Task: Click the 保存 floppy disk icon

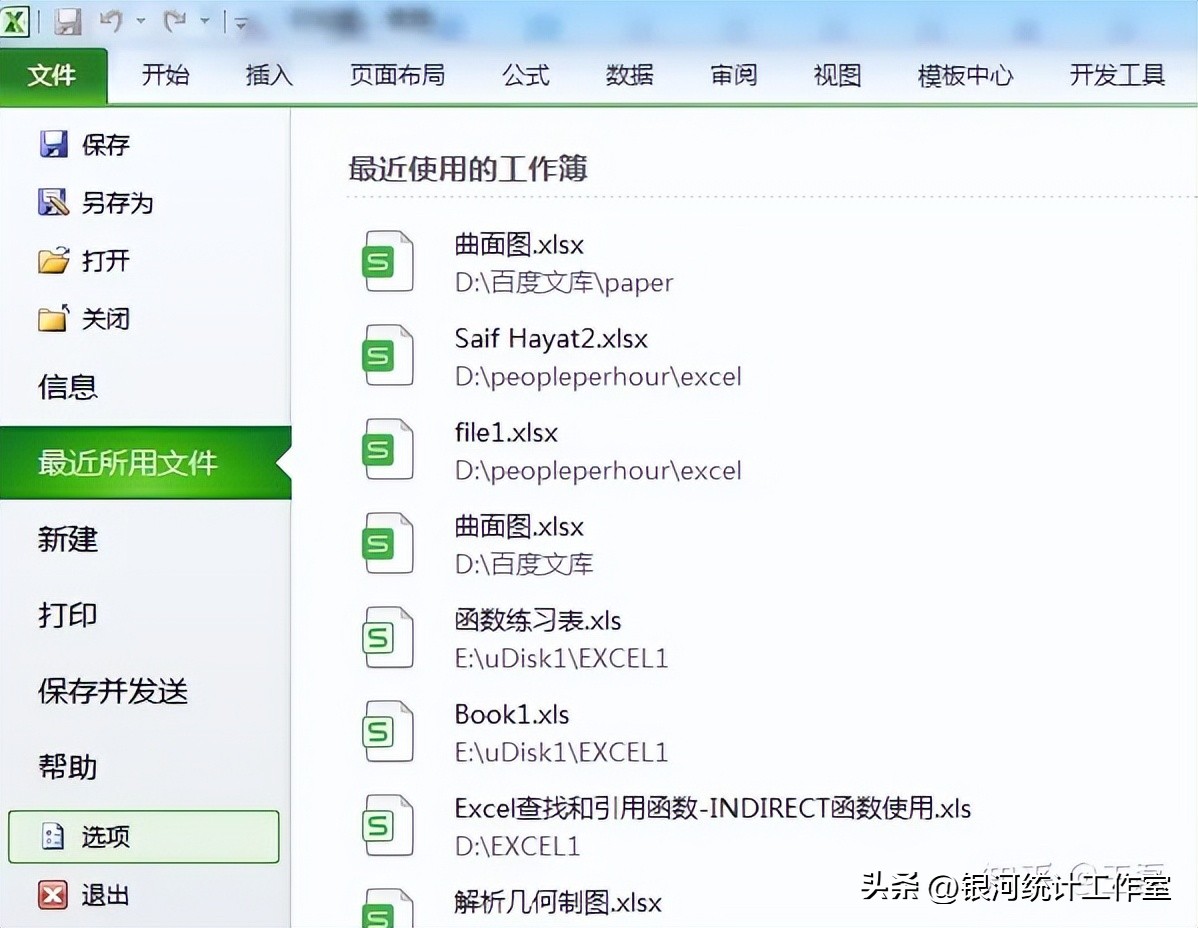Action: tap(53, 144)
